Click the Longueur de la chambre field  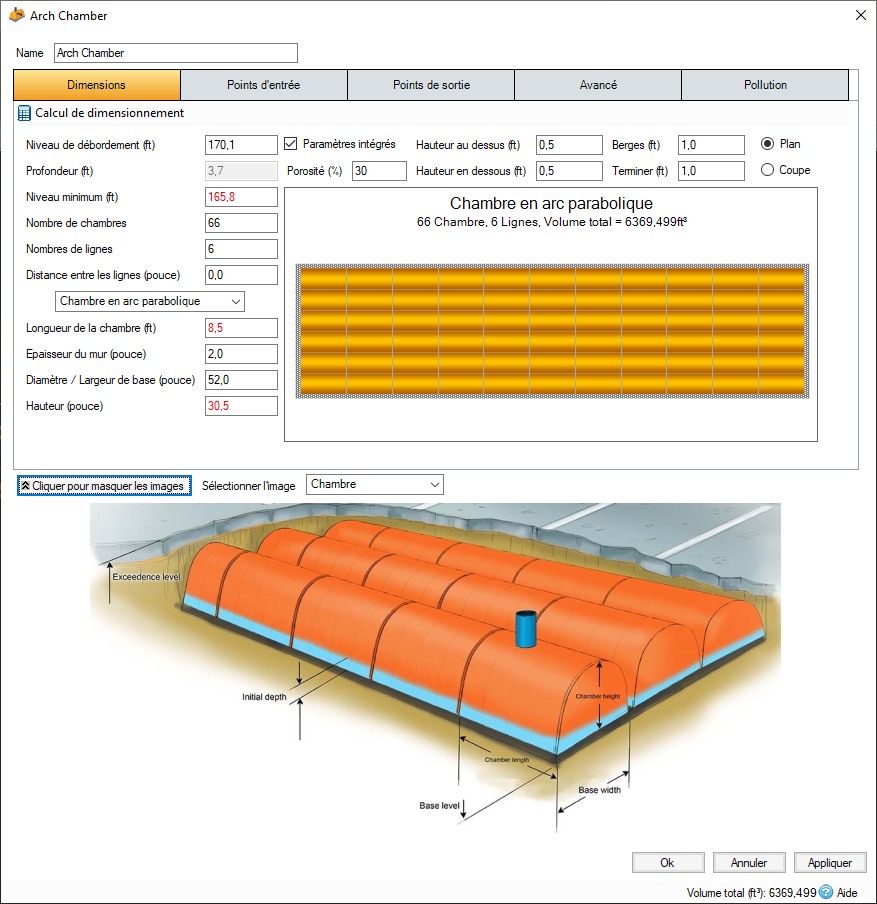coord(241,328)
